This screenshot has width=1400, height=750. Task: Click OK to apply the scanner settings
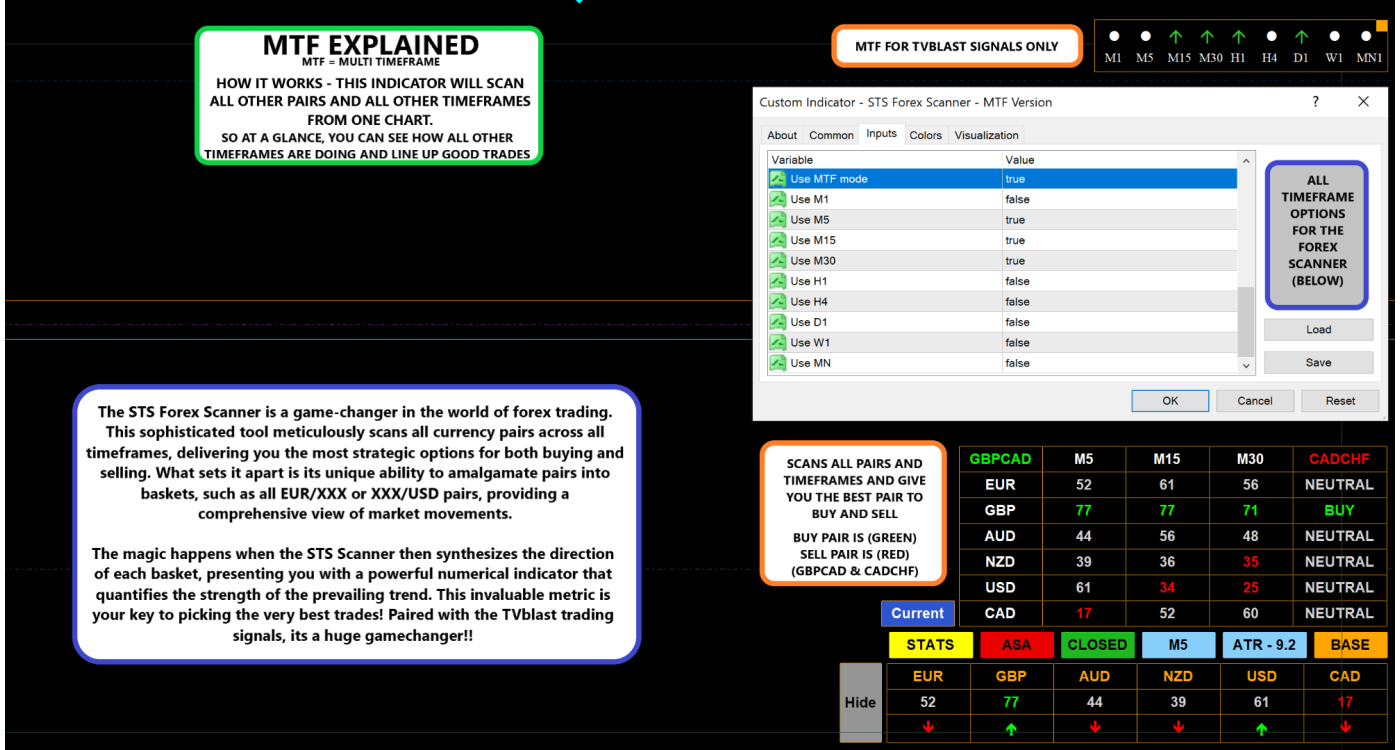(x=1170, y=400)
